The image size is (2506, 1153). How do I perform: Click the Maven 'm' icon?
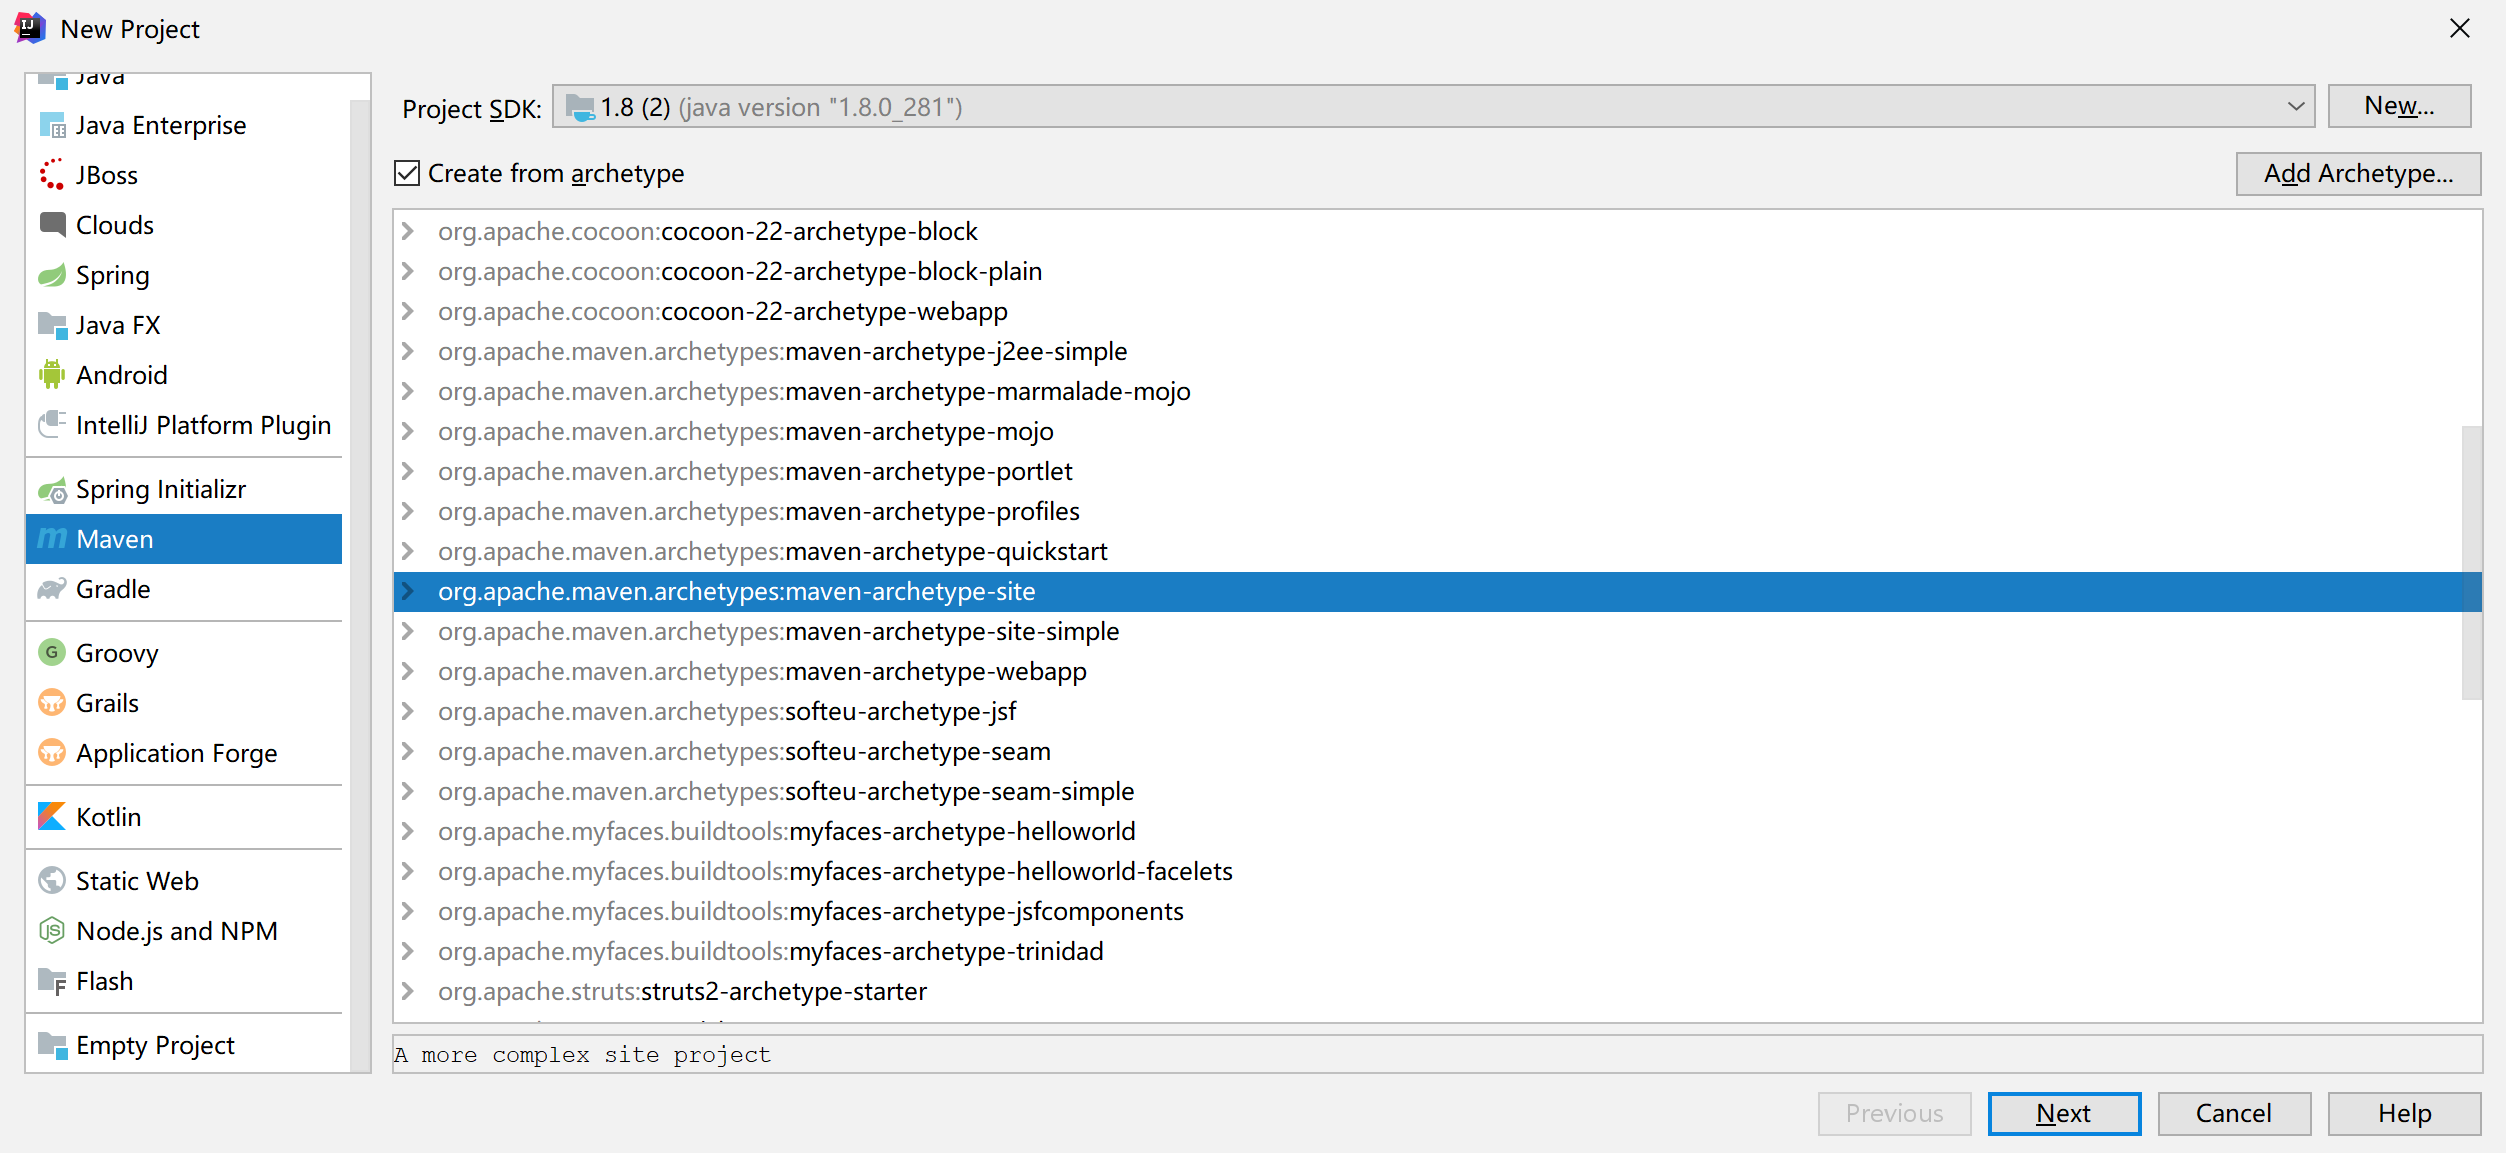[x=52, y=539]
